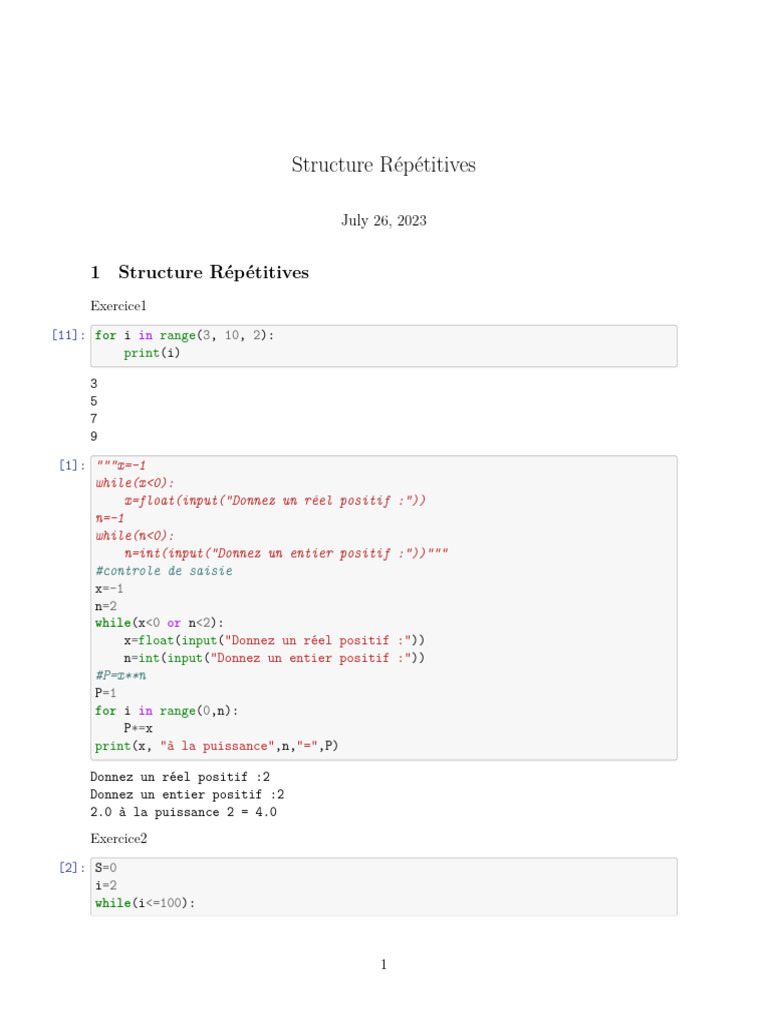Click the "while(i<=100):" code line
Viewport: 768px width, 1024px height.
click(145, 903)
